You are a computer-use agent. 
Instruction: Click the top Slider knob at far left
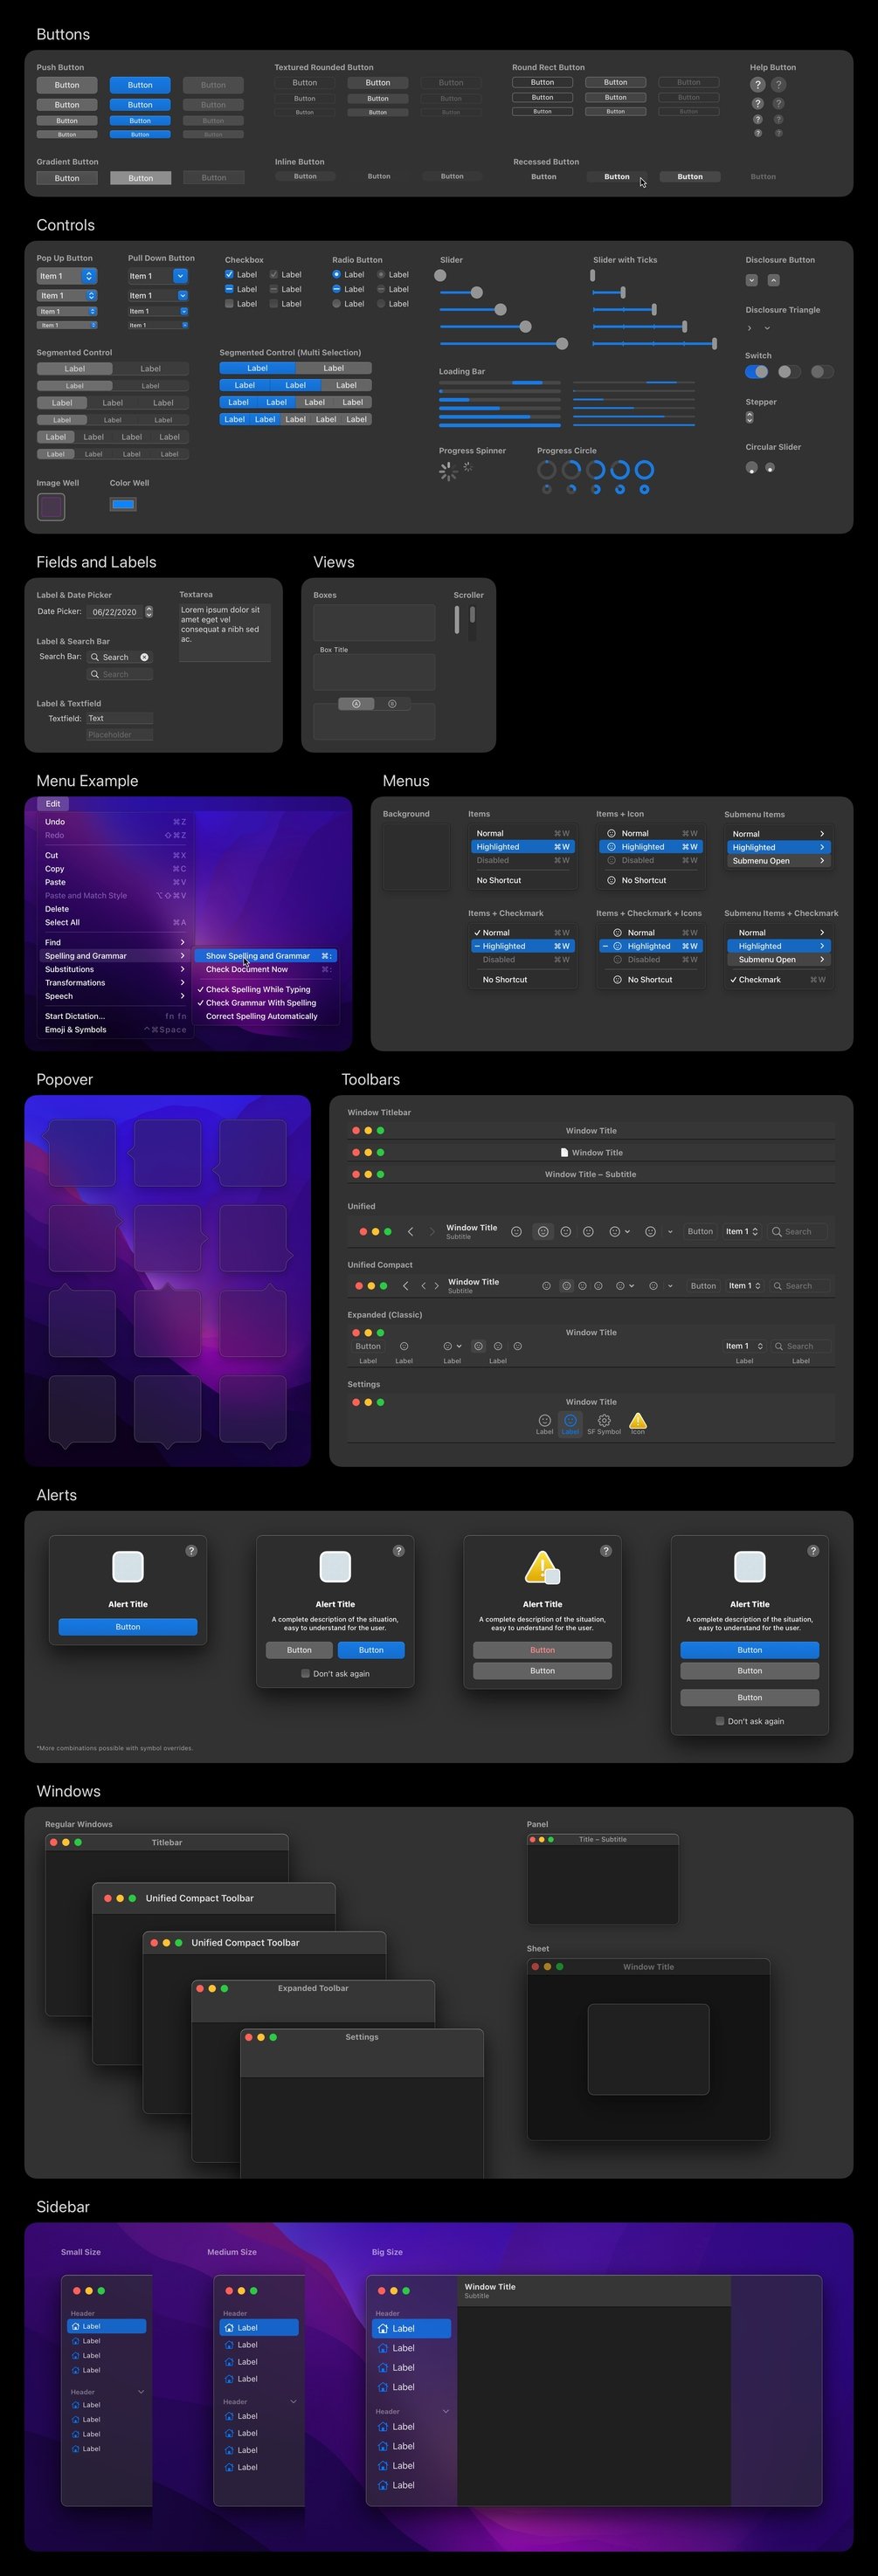pos(440,275)
